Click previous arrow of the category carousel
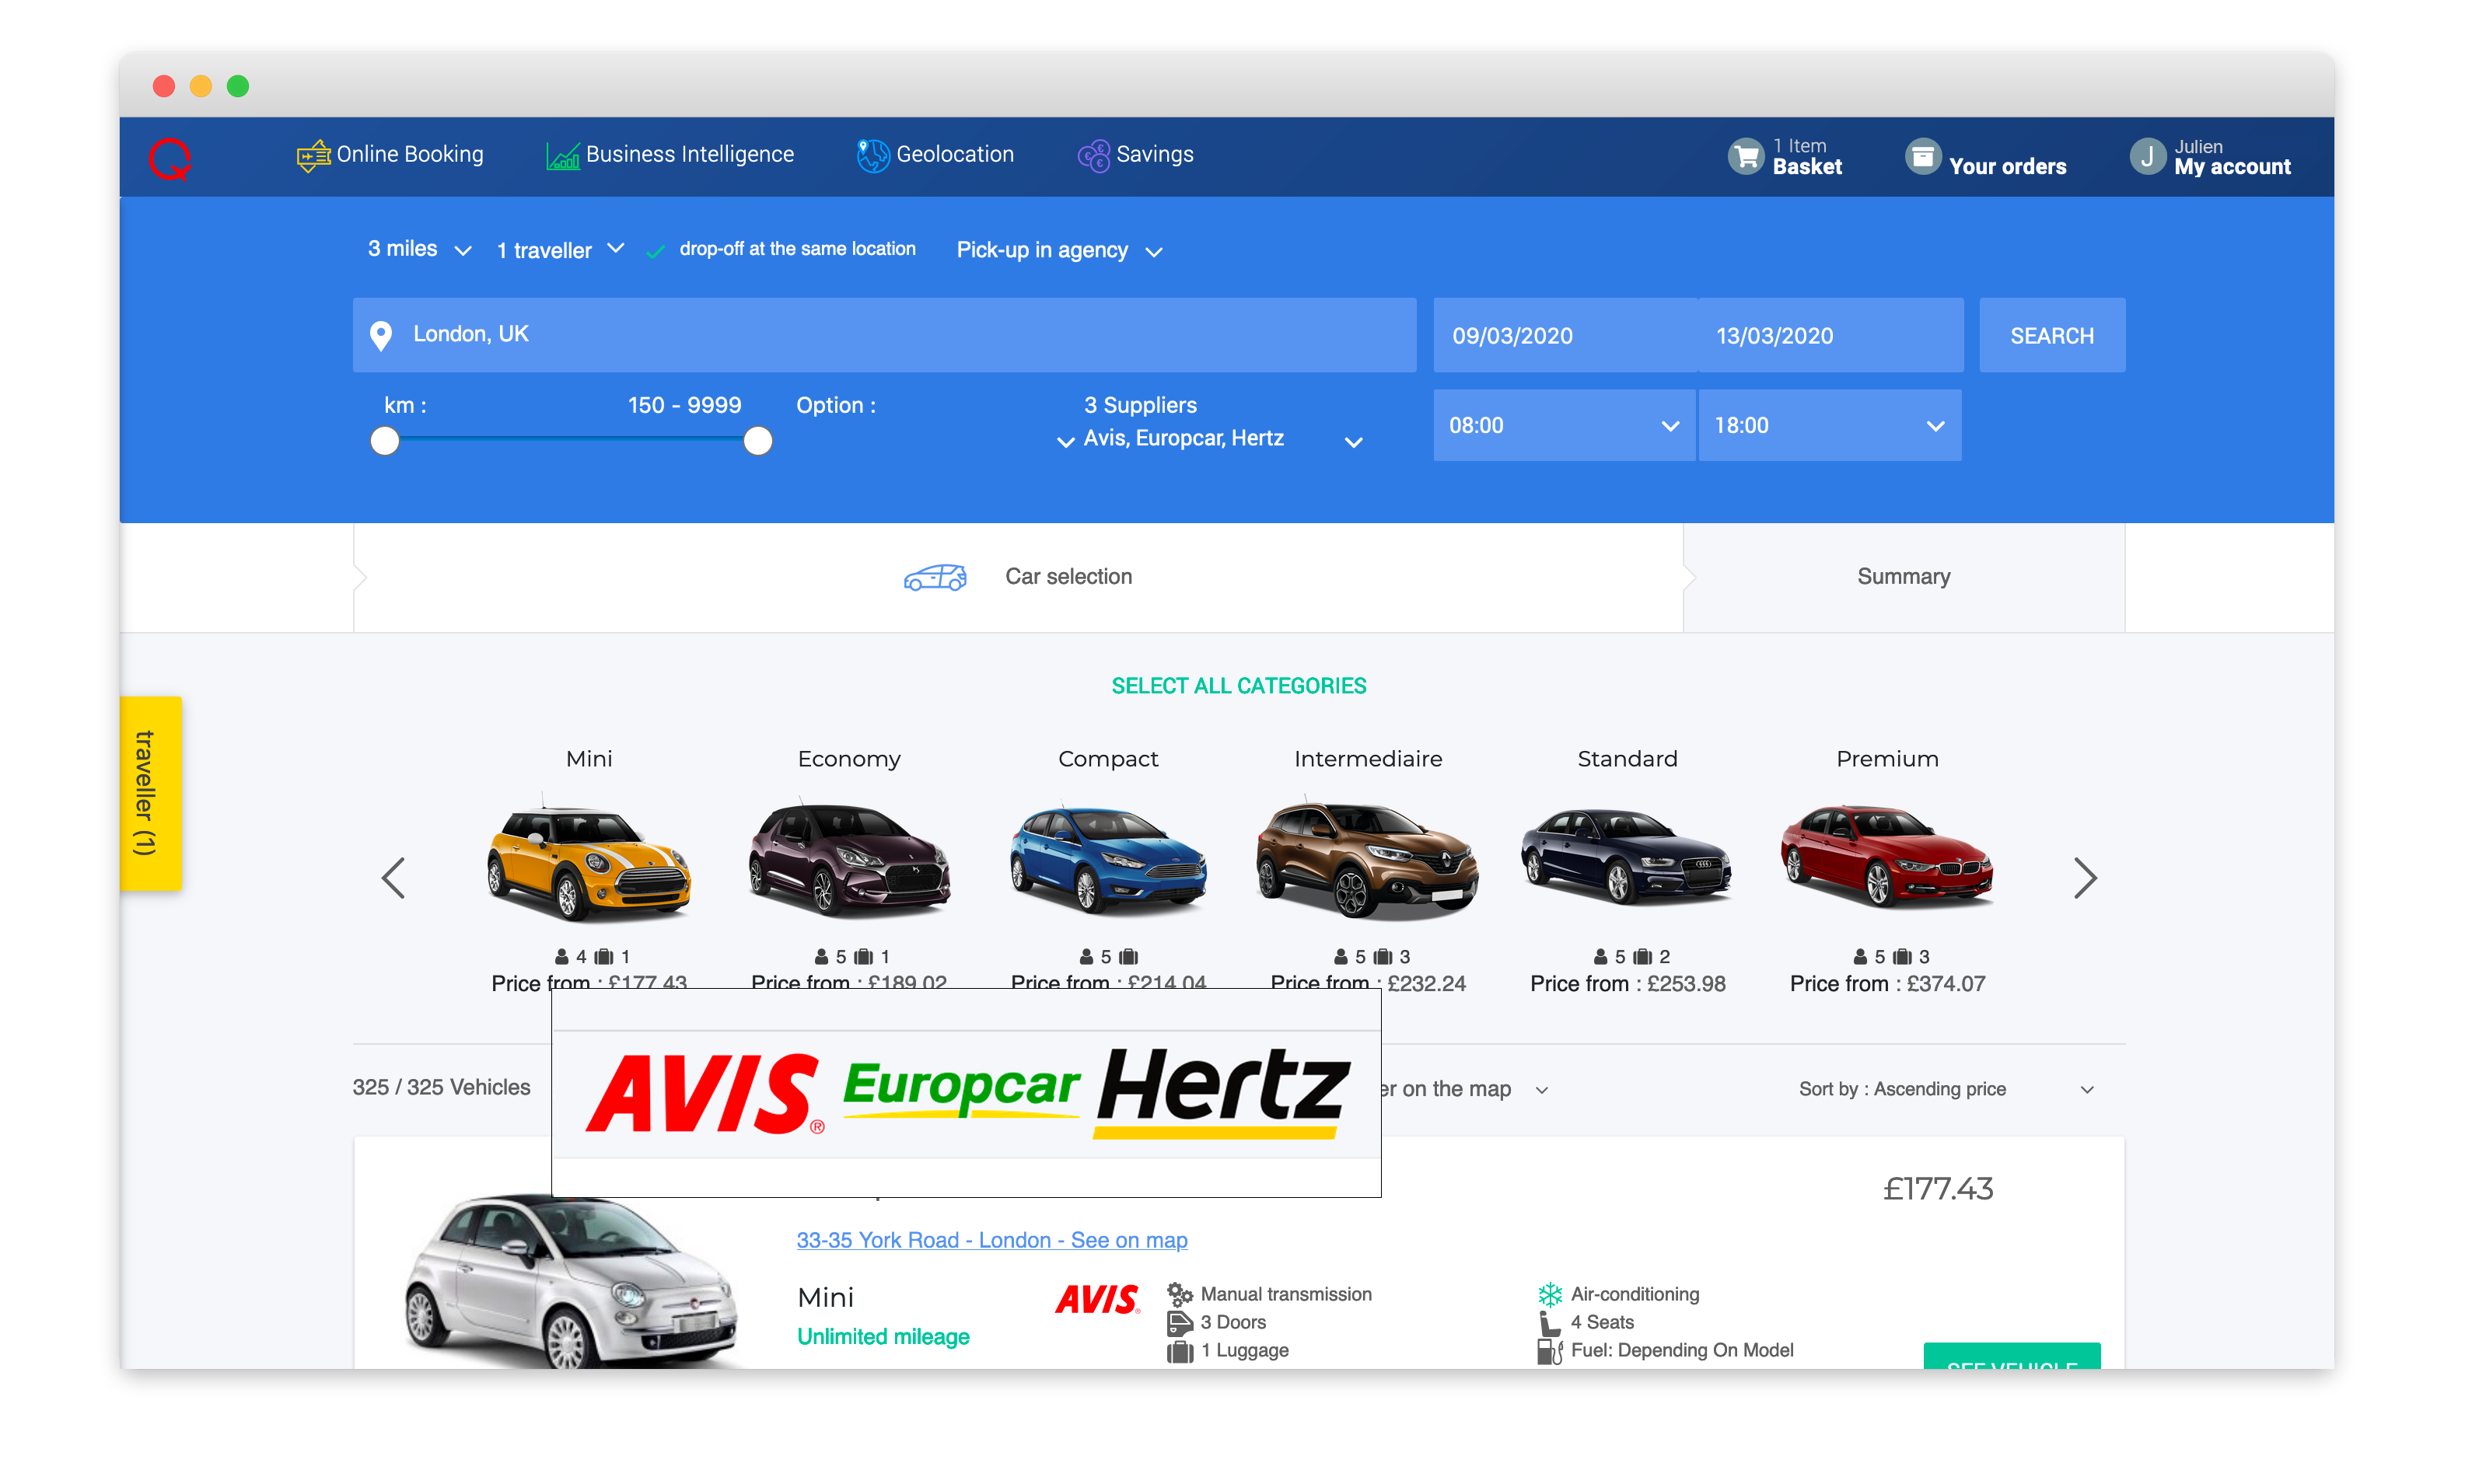Screen dimensions: 2479x1484 click(393, 878)
